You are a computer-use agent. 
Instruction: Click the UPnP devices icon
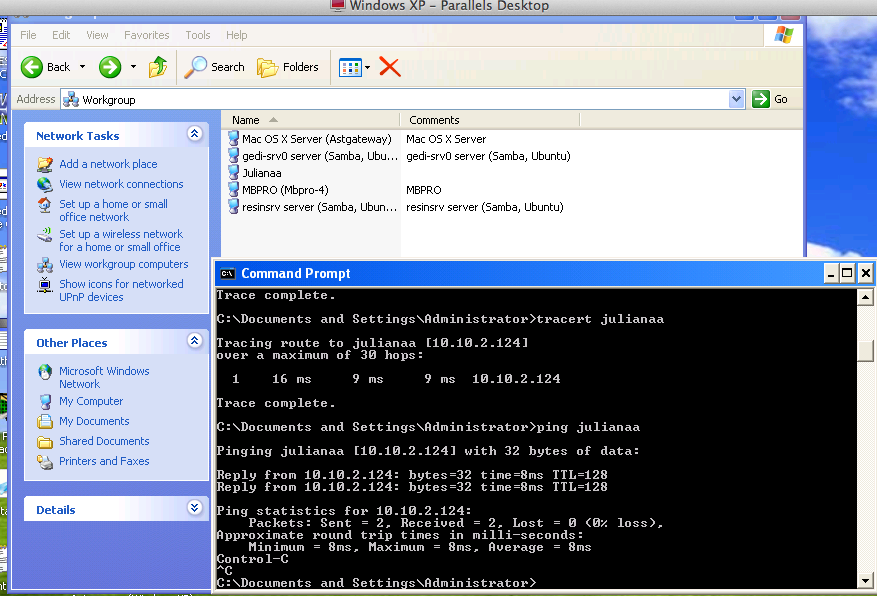[45, 285]
